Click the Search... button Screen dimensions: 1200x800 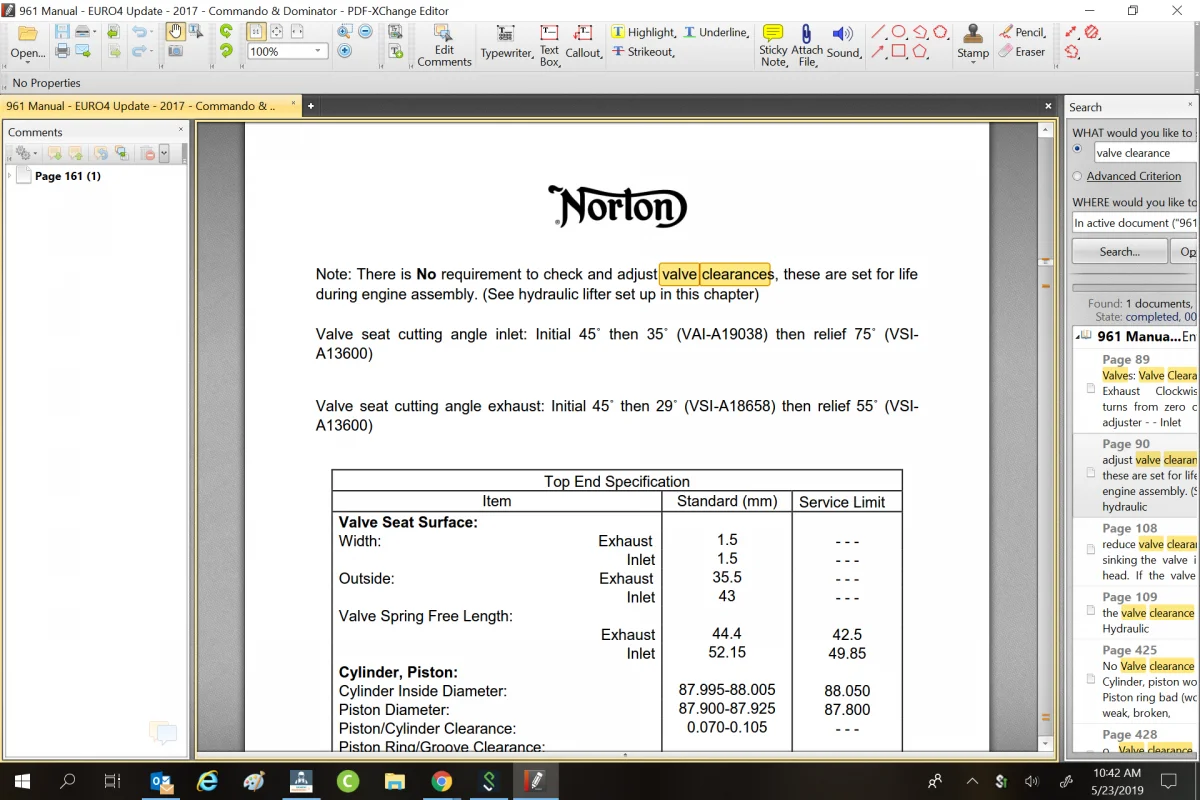pyautogui.click(x=1119, y=251)
